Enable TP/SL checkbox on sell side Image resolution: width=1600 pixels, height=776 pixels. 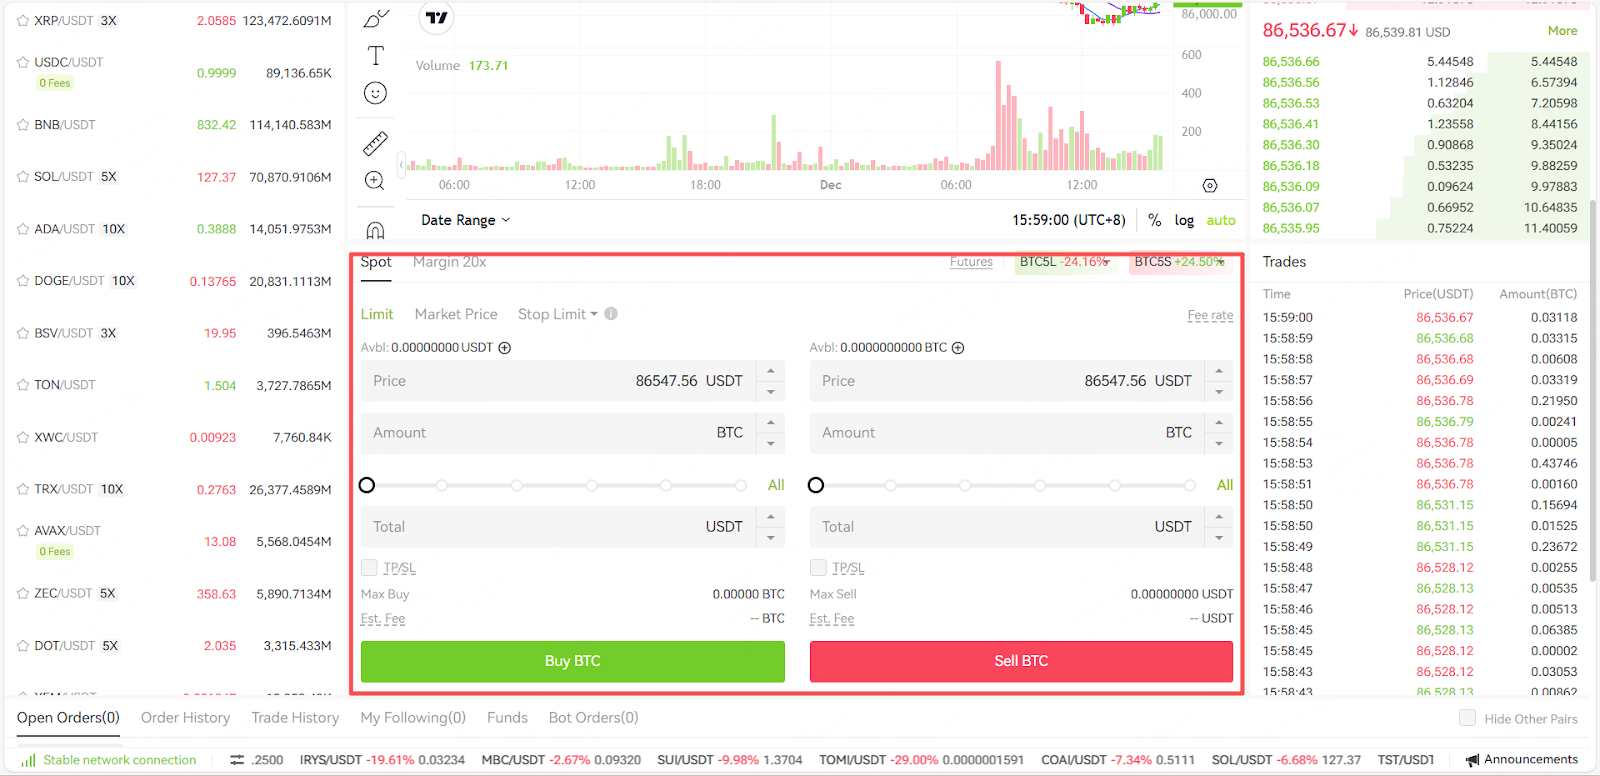(818, 568)
